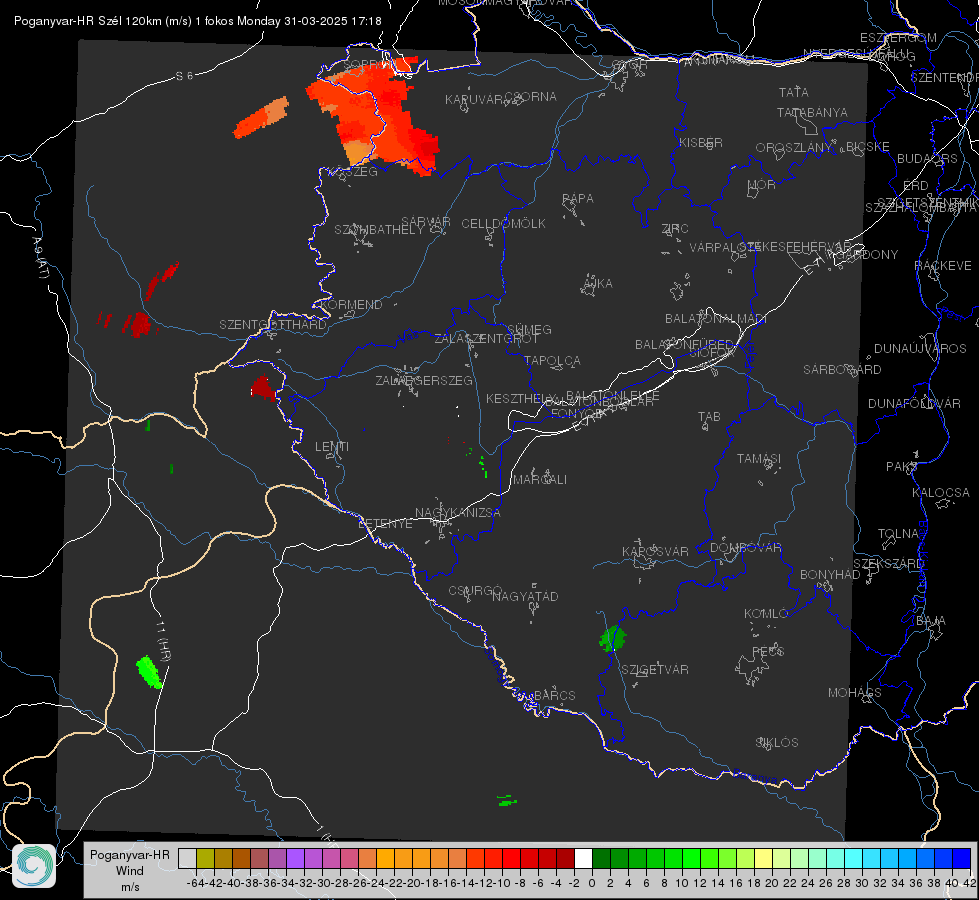Click the TATA town label
The height and width of the screenshot is (900, 979).
coord(794,92)
